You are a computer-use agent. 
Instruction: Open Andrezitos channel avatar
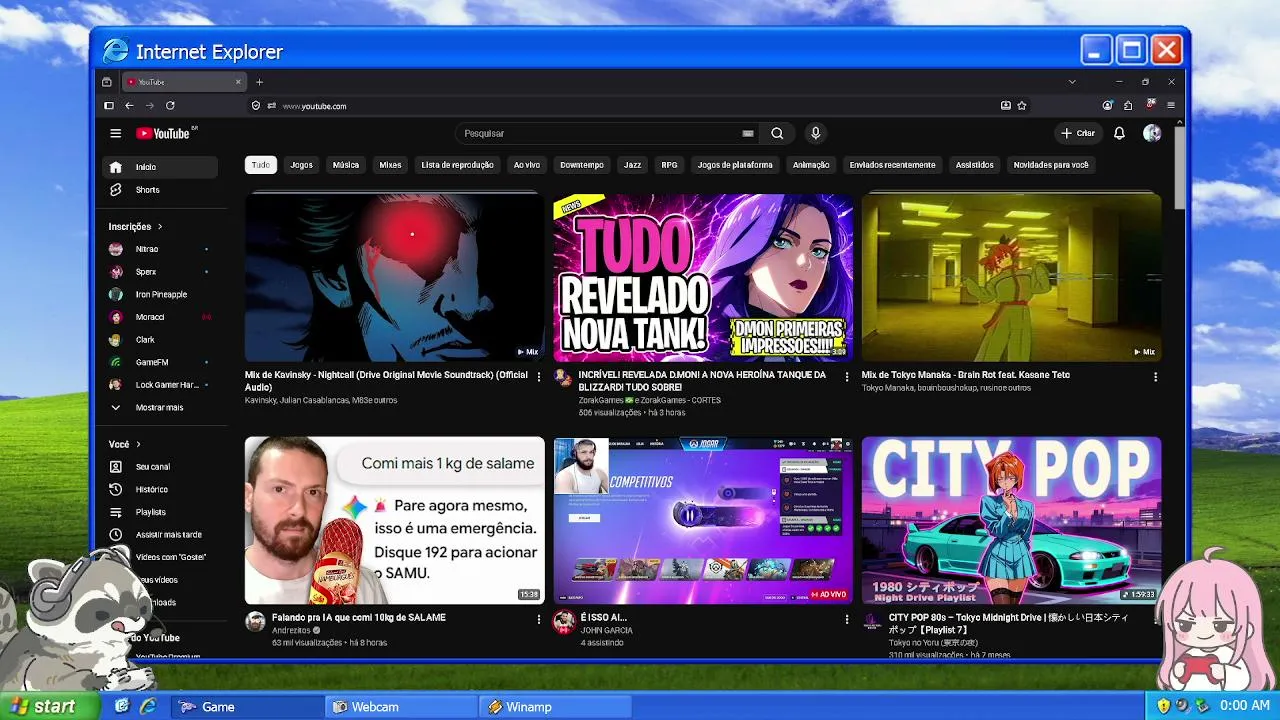[255, 621]
